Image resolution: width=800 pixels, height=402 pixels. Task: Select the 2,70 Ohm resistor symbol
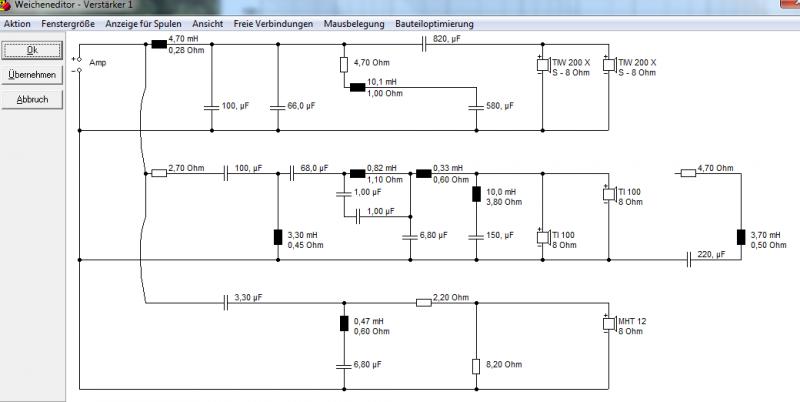coord(159,173)
